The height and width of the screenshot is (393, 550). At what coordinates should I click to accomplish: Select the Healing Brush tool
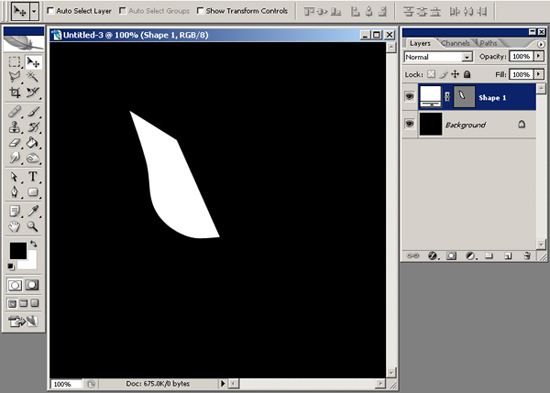(14, 112)
